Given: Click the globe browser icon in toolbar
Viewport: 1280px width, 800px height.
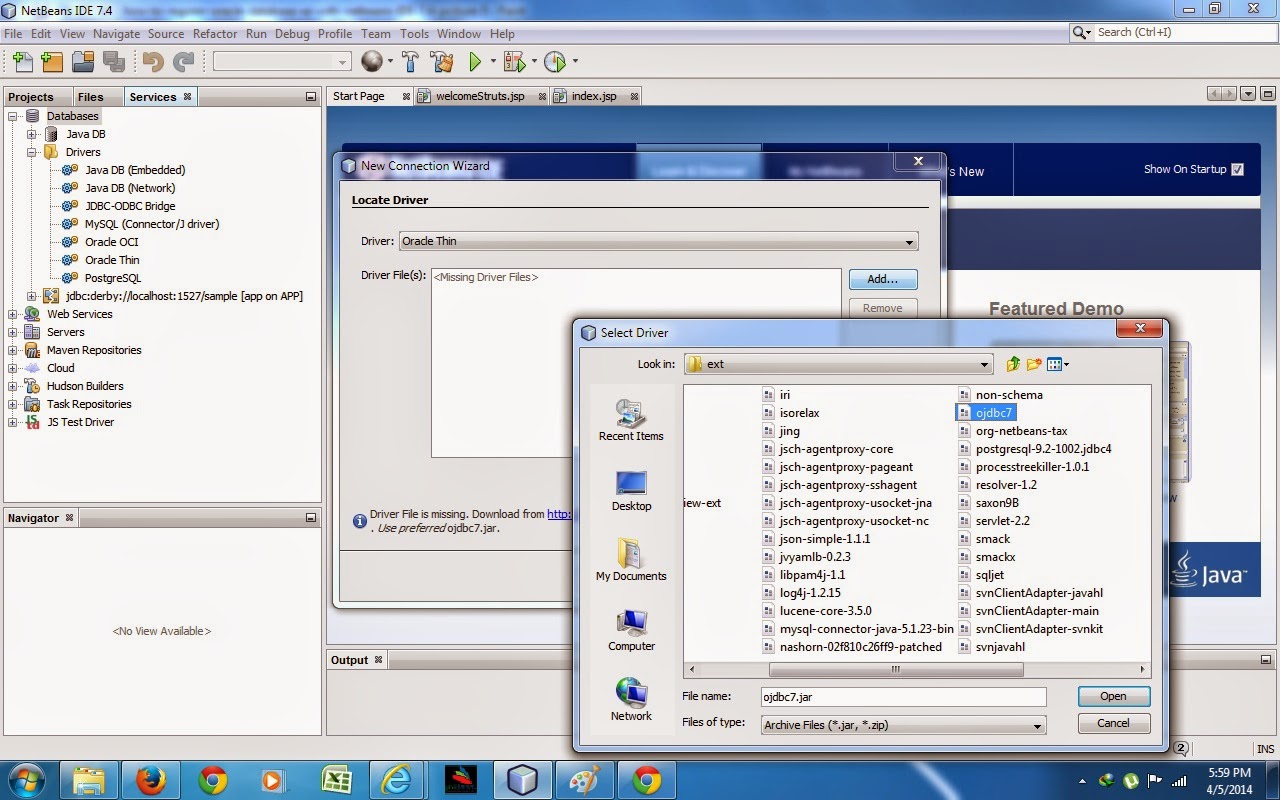Looking at the screenshot, I should click(372, 62).
